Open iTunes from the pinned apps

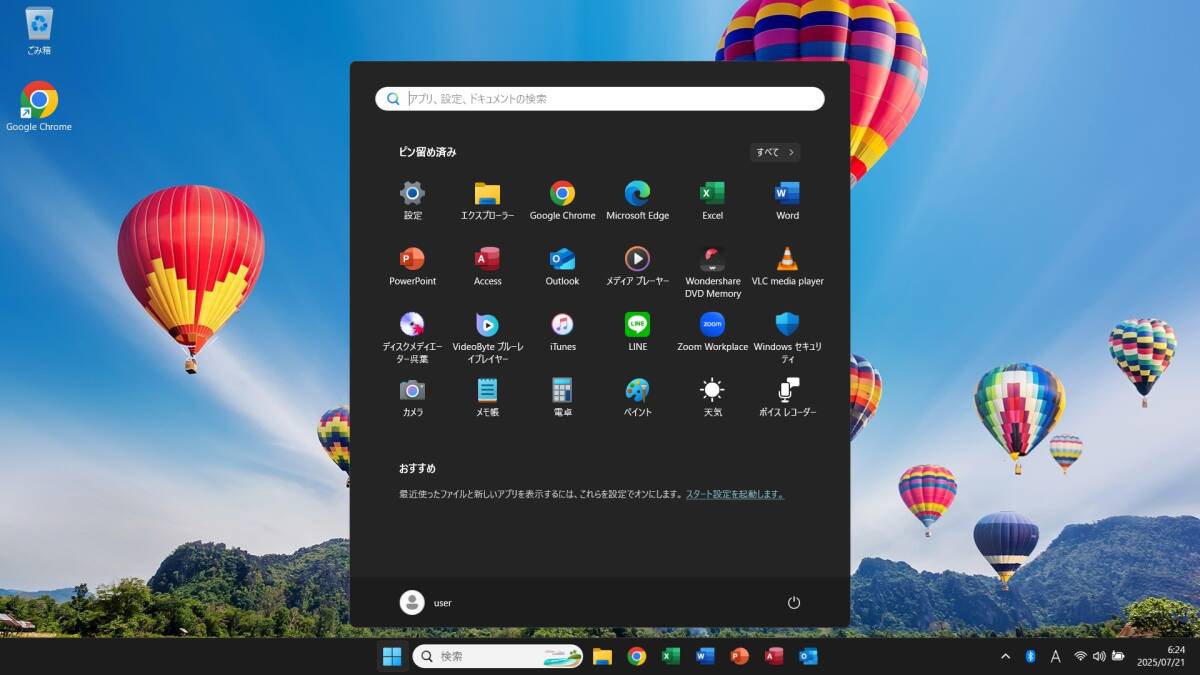click(562, 332)
